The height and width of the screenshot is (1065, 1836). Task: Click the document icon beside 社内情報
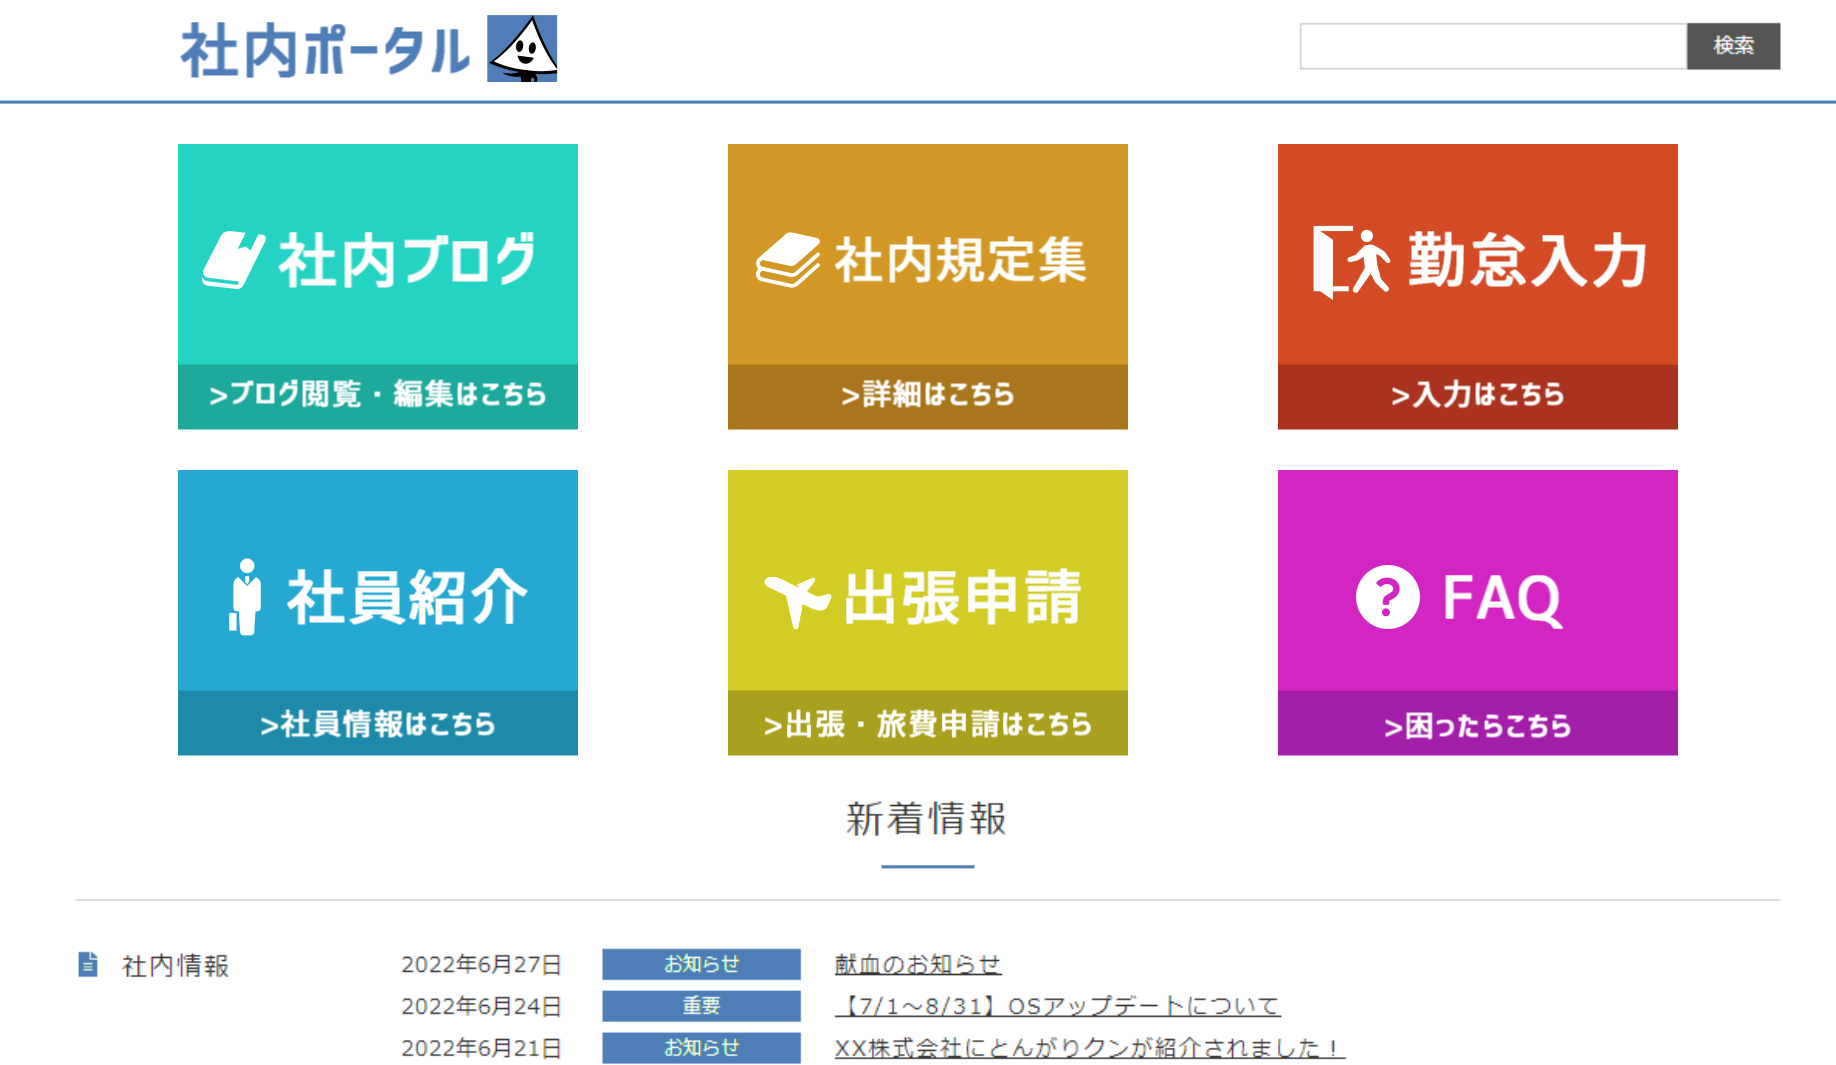88,964
